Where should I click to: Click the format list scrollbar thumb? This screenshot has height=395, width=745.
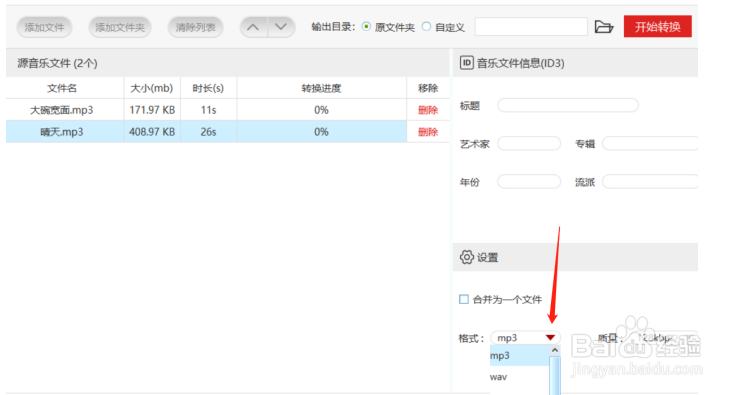click(x=554, y=376)
